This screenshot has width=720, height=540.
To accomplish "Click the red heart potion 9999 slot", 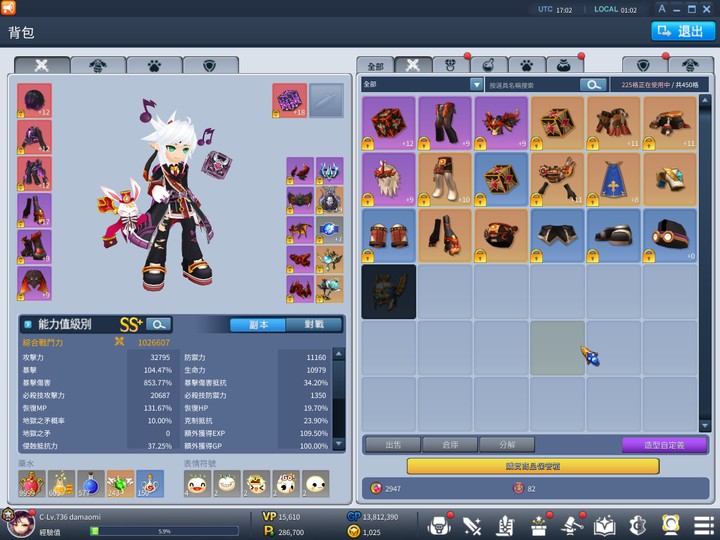I will click(32, 484).
